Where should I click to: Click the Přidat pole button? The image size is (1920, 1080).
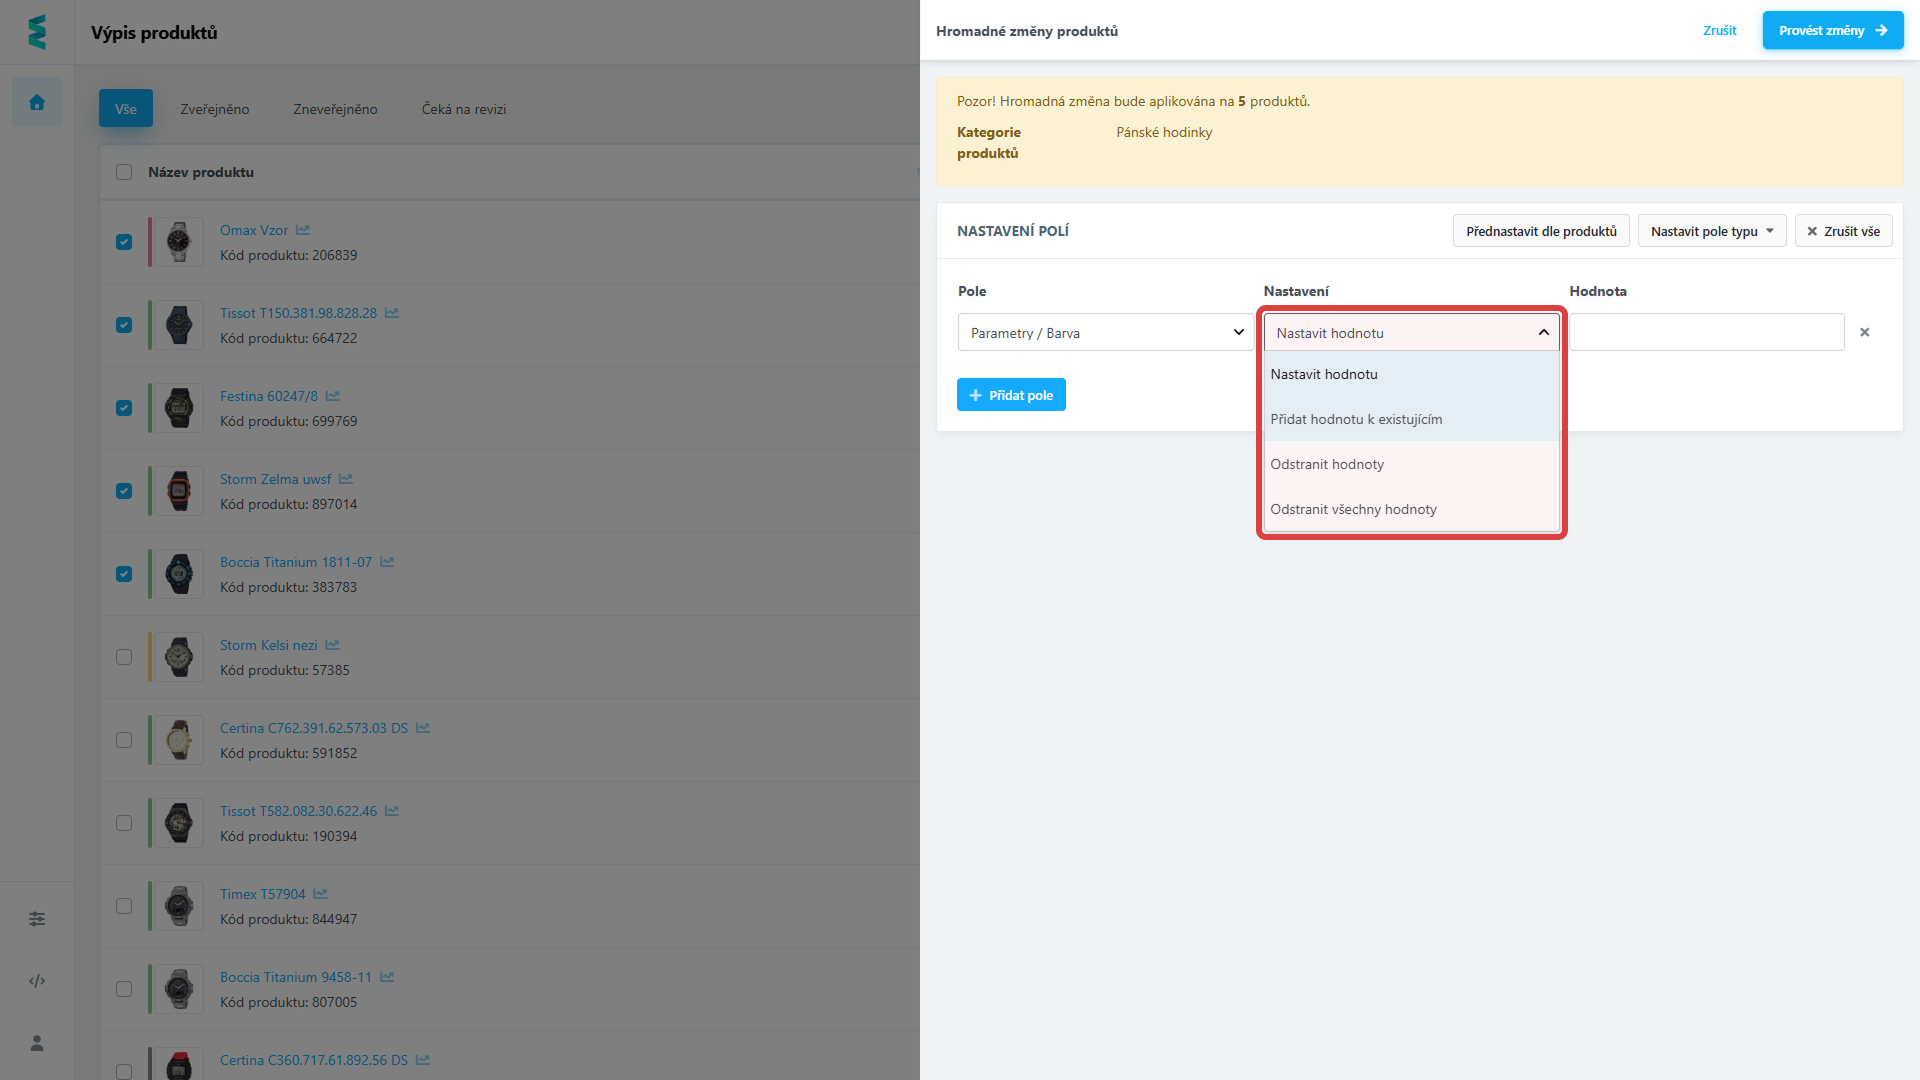pyautogui.click(x=1011, y=395)
